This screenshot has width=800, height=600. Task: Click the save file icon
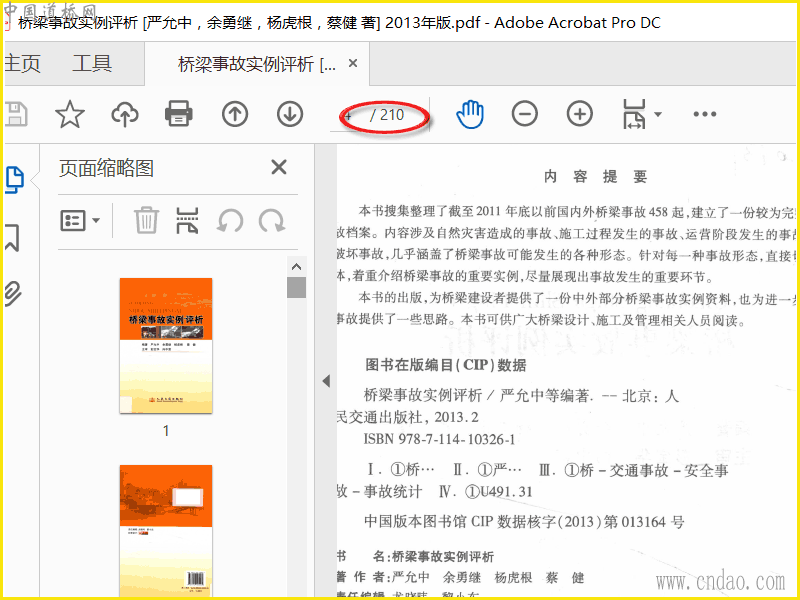15,114
